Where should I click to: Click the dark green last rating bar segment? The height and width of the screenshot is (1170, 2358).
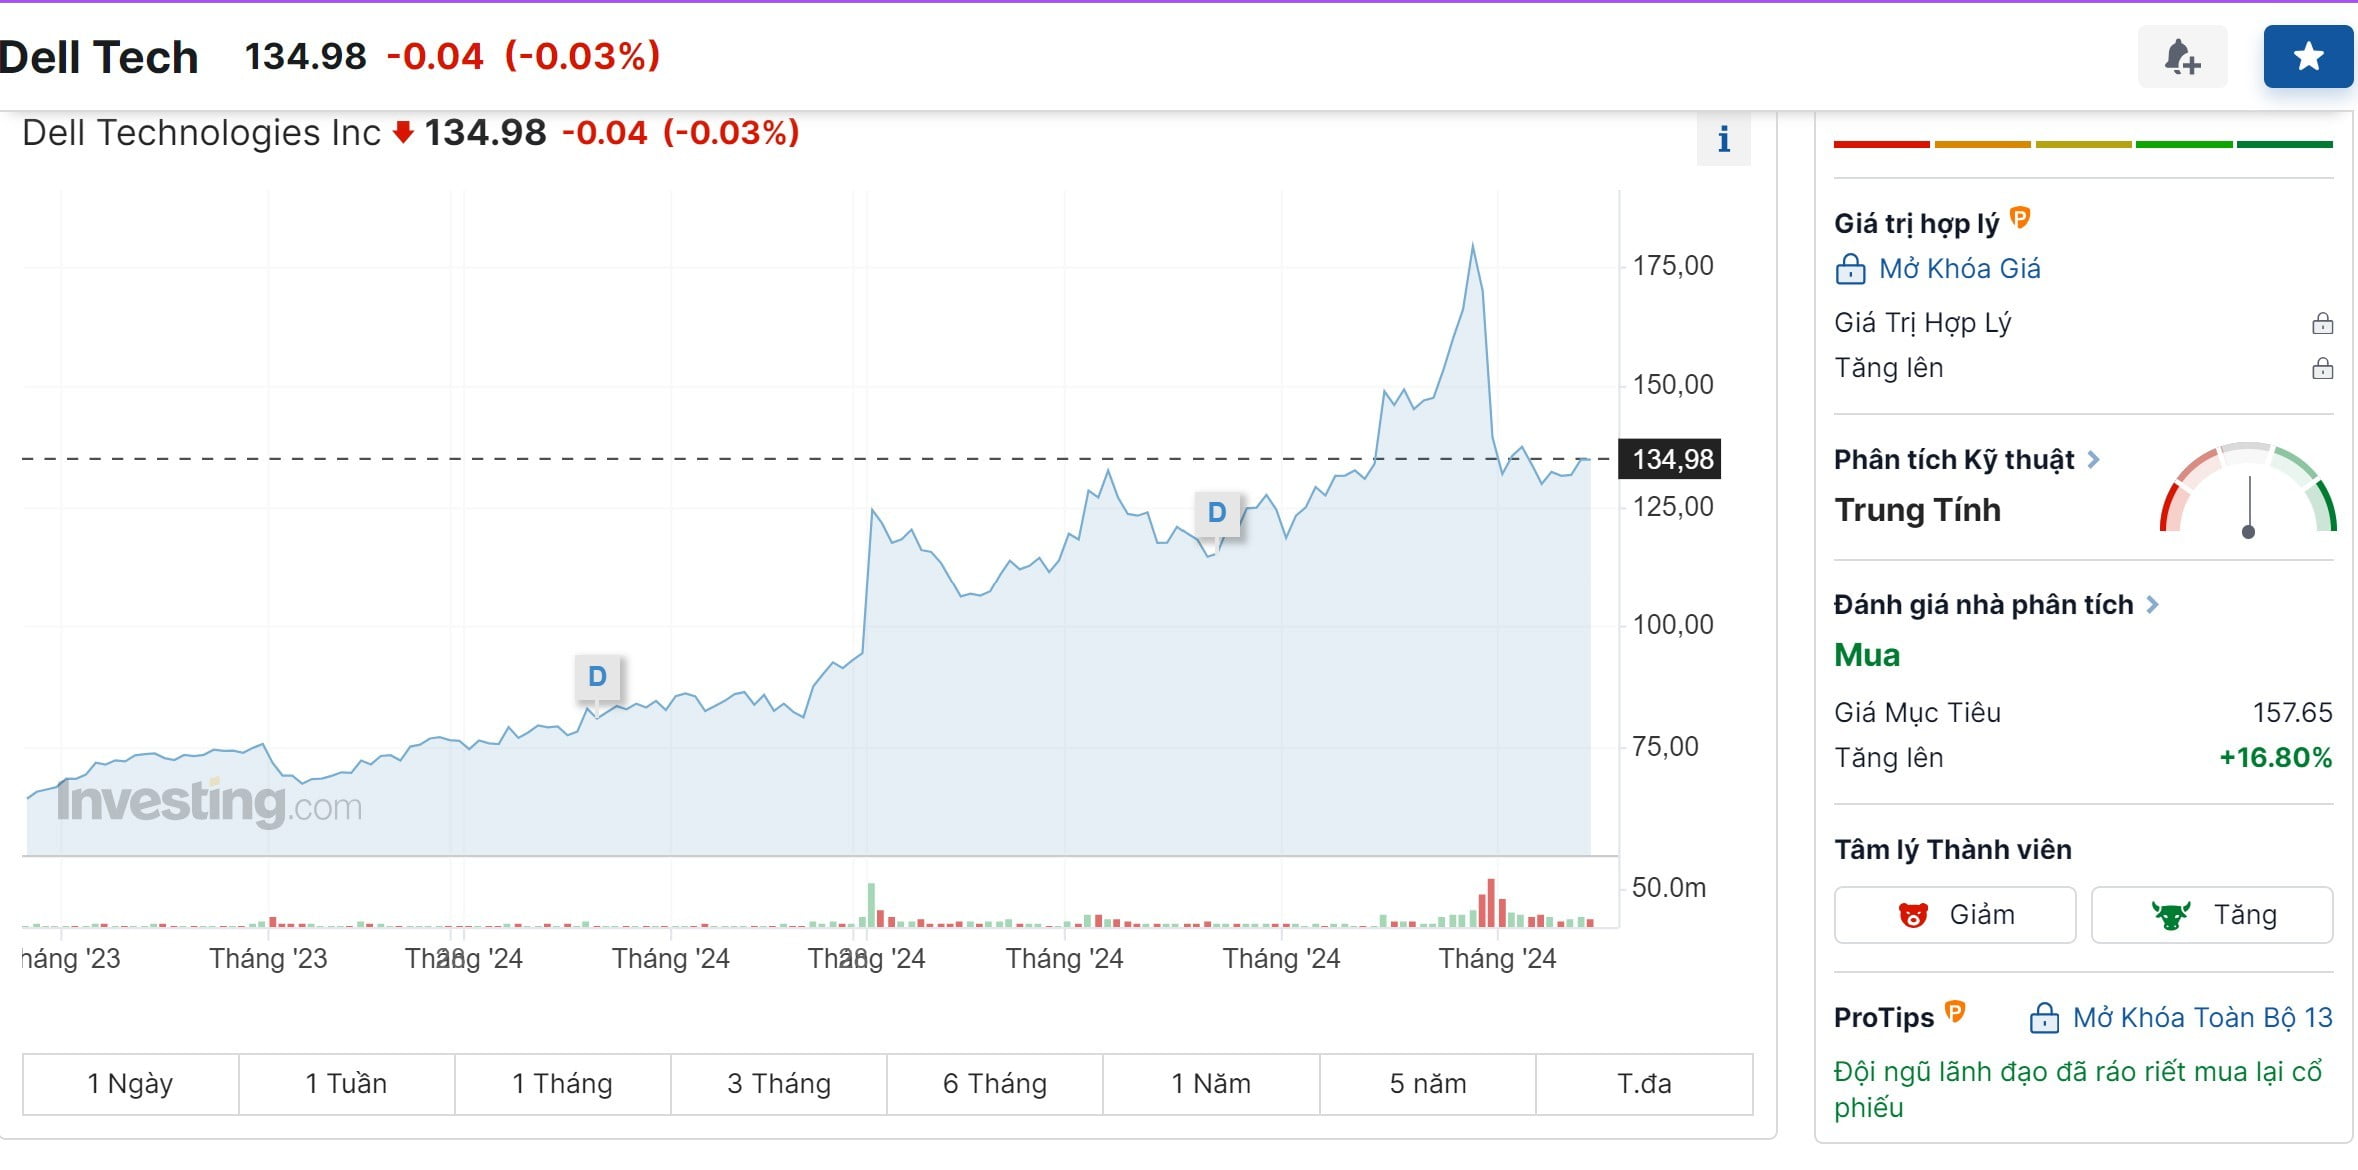2285,145
